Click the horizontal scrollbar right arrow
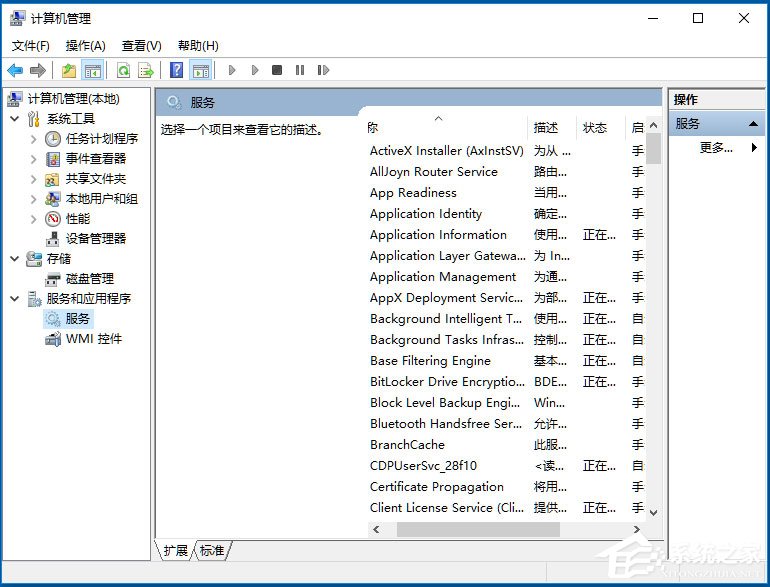This screenshot has height=587, width=770. point(637,529)
